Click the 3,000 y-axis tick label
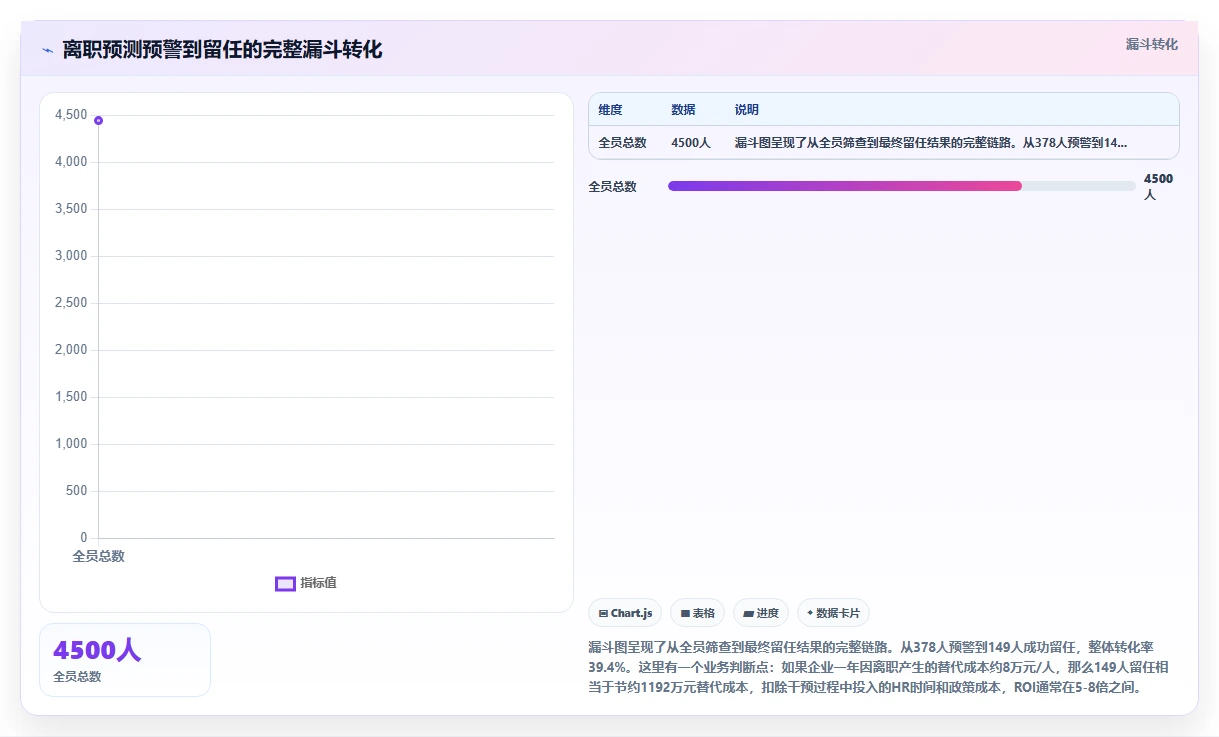The width and height of the screenshot is (1219, 737). click(x=71, y=256)
